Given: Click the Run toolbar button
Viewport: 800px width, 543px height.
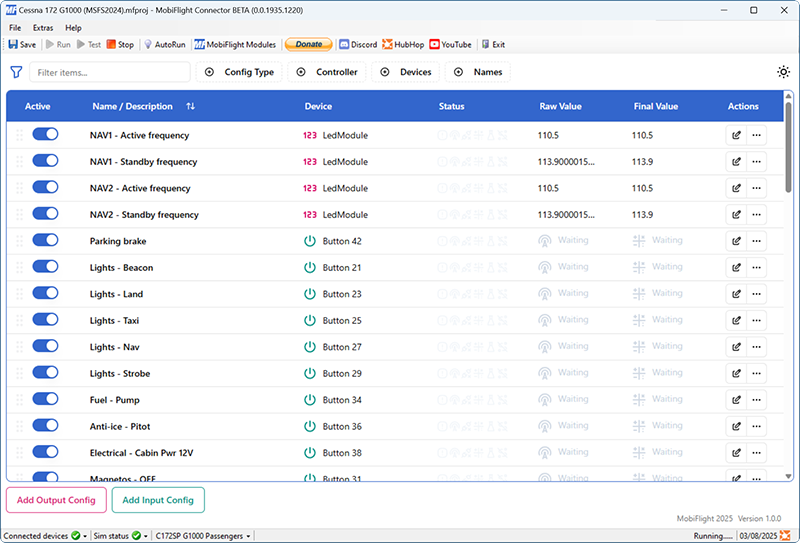Looking at the screenshot, I should (58, 44).
